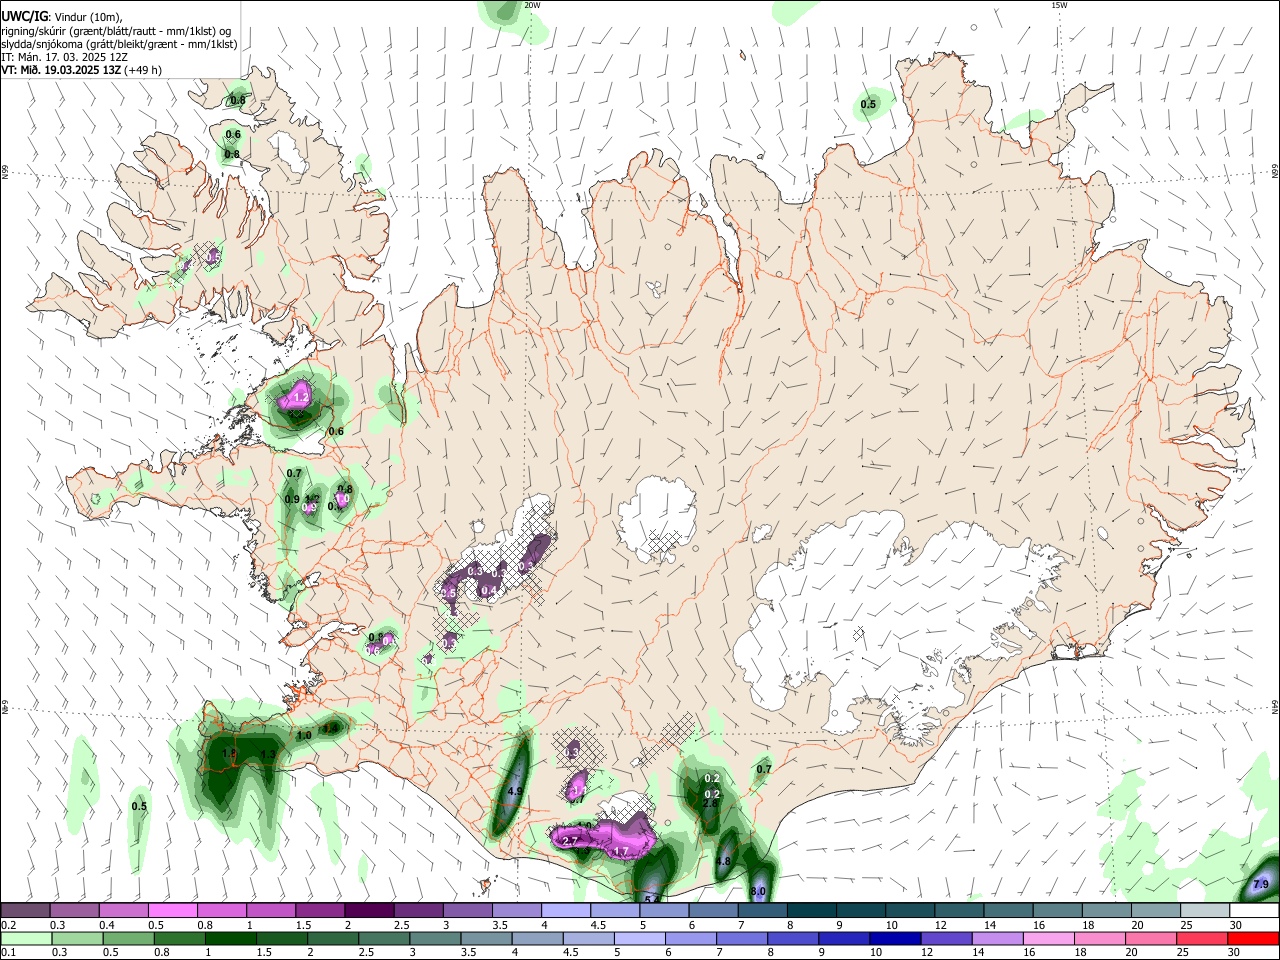Click the 'VT: Mið. 19.03.2025 13Z' valid-time text
The height and width of the screenshot is (960, 1280).
coord(61,70)
